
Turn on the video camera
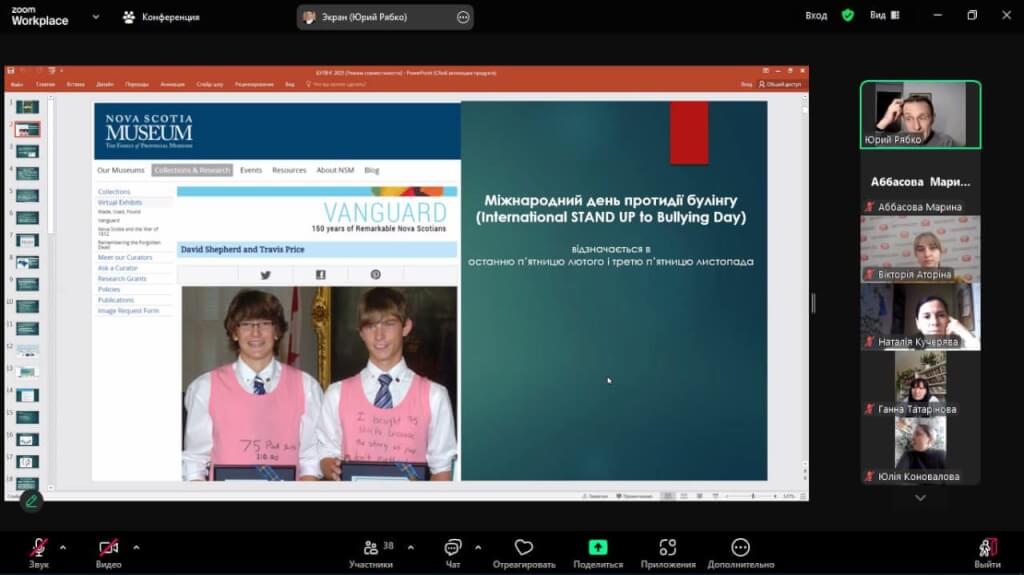pos(108,548)
